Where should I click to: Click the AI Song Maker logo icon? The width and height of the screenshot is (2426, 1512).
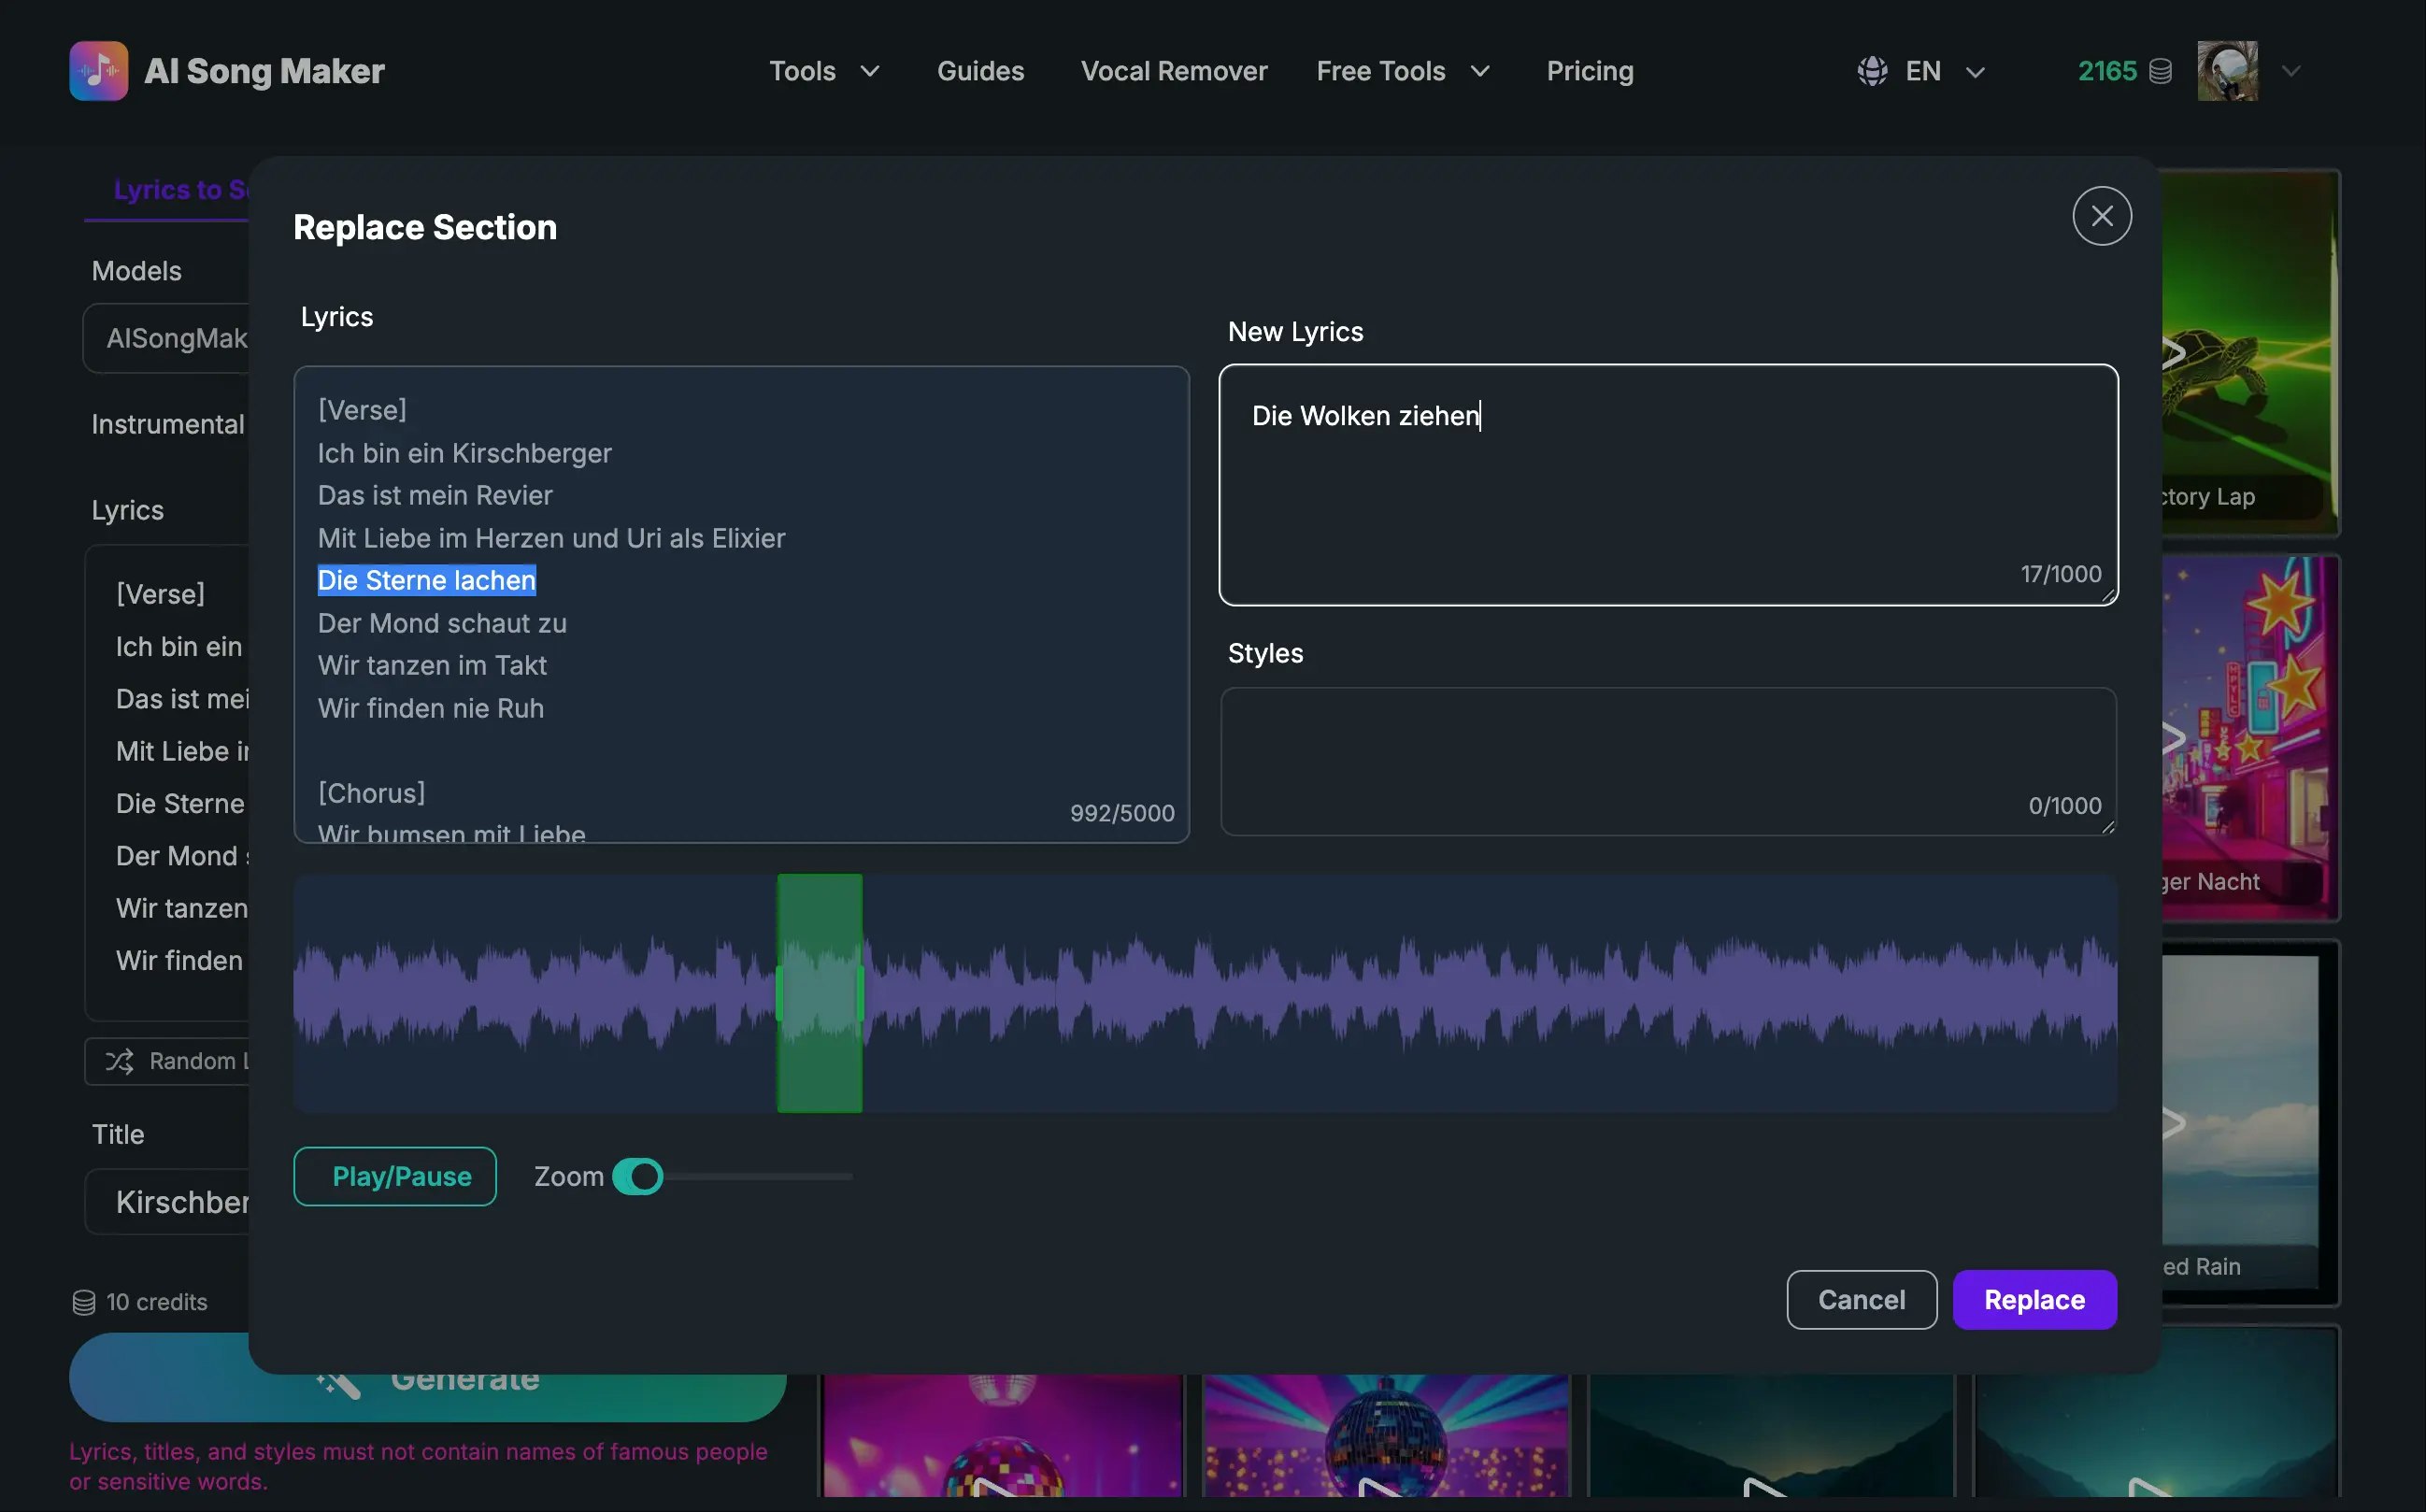[x=98, y=71]
